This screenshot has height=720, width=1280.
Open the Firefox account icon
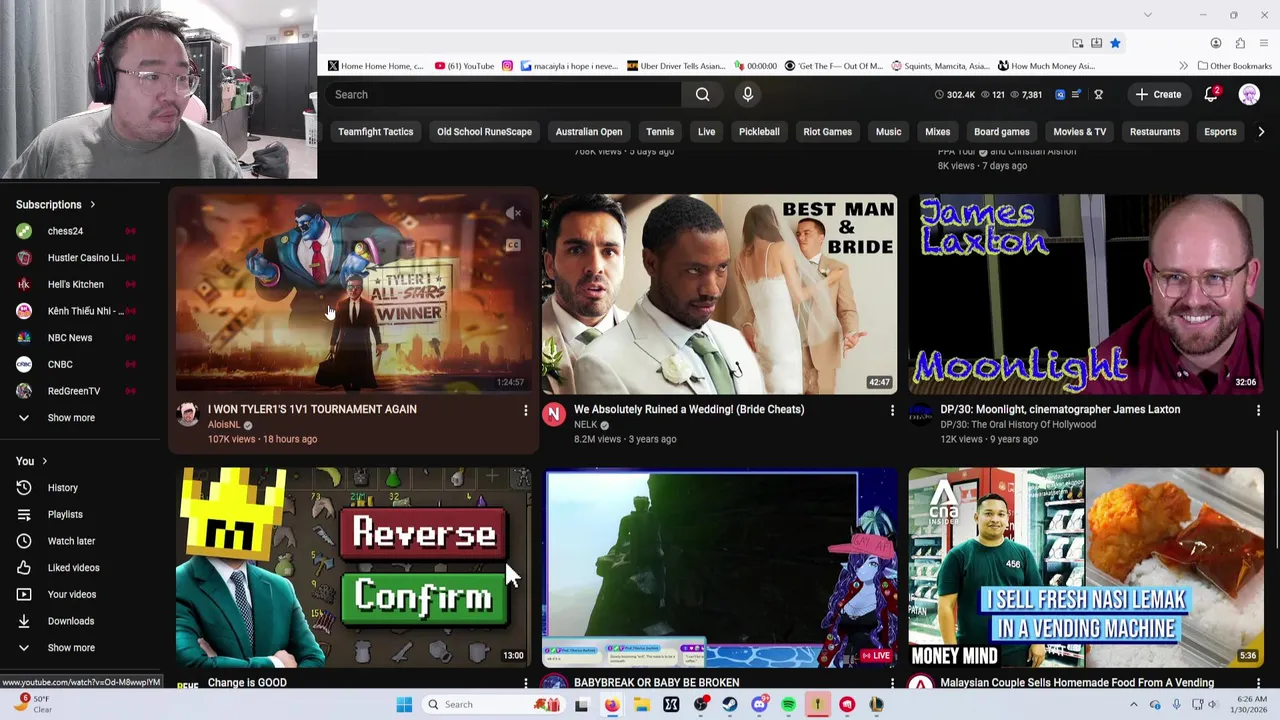pyautogui.click(x=1216, y=43)
